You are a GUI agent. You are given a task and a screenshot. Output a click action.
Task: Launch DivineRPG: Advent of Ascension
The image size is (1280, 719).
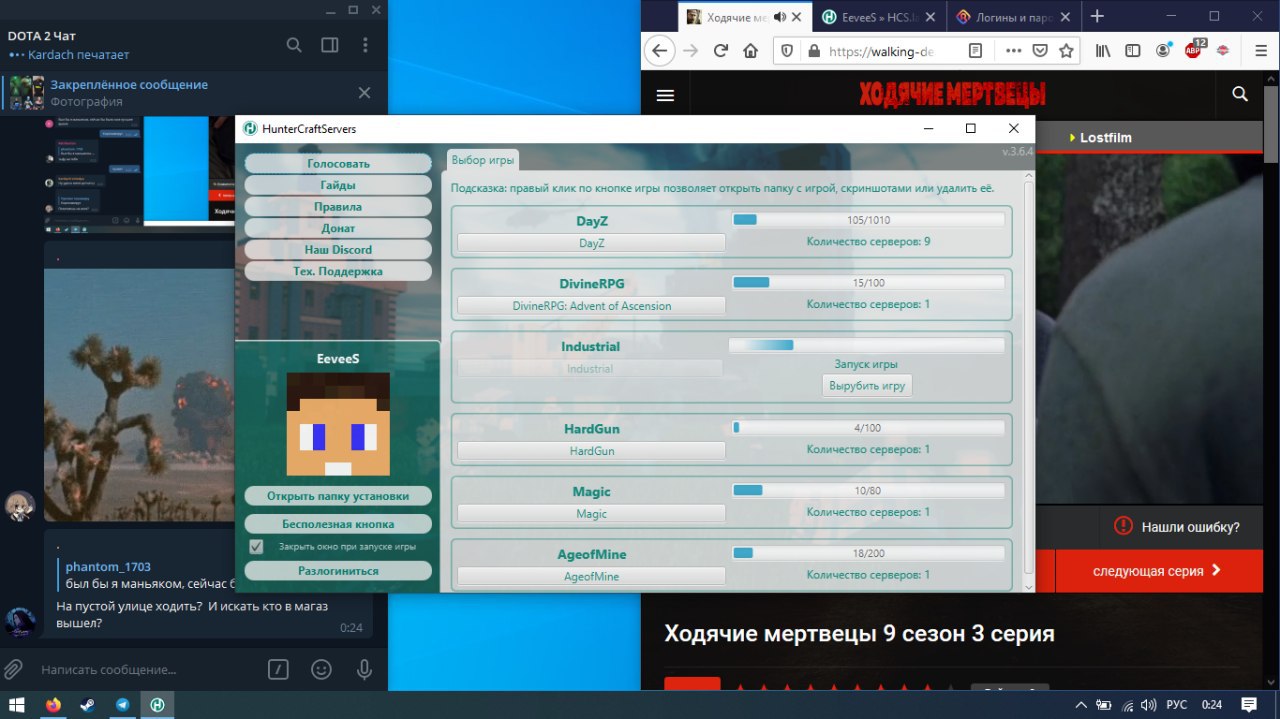coord(591,306)
